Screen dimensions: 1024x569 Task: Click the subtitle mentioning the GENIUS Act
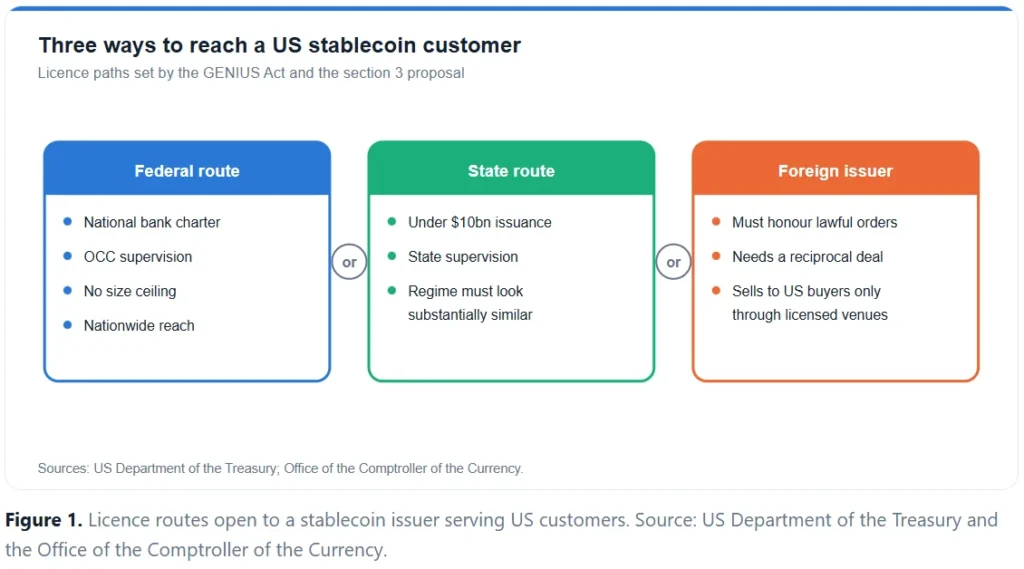click(x=251, y=73)
